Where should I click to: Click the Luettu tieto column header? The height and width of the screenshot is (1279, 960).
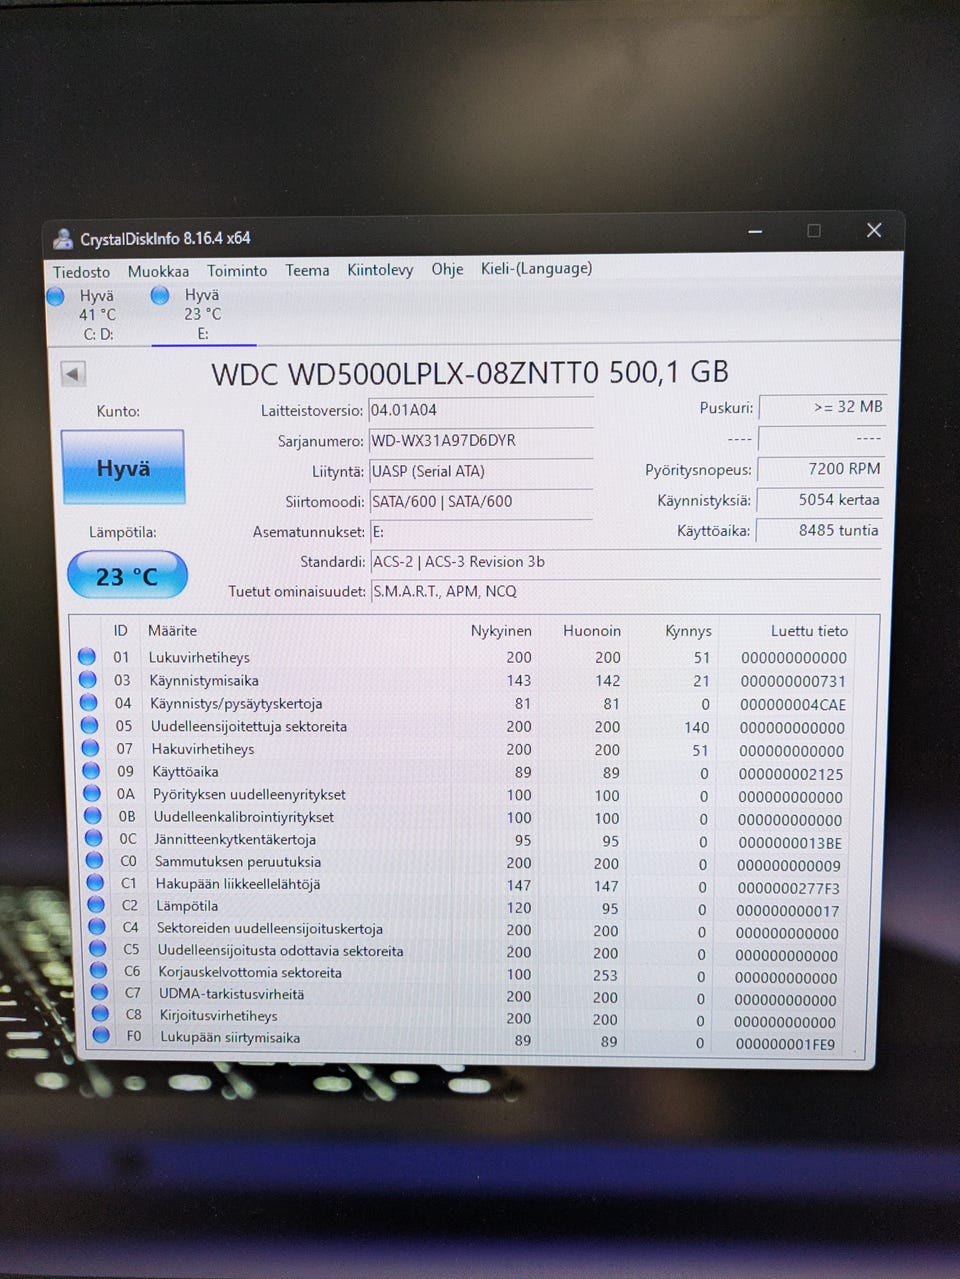(809, 631)
